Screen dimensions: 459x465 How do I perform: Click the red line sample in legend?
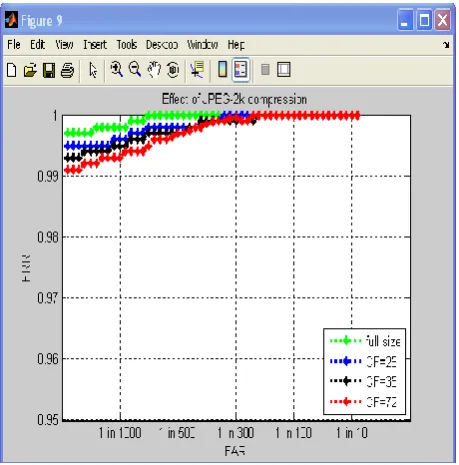[x=346, y=401]
